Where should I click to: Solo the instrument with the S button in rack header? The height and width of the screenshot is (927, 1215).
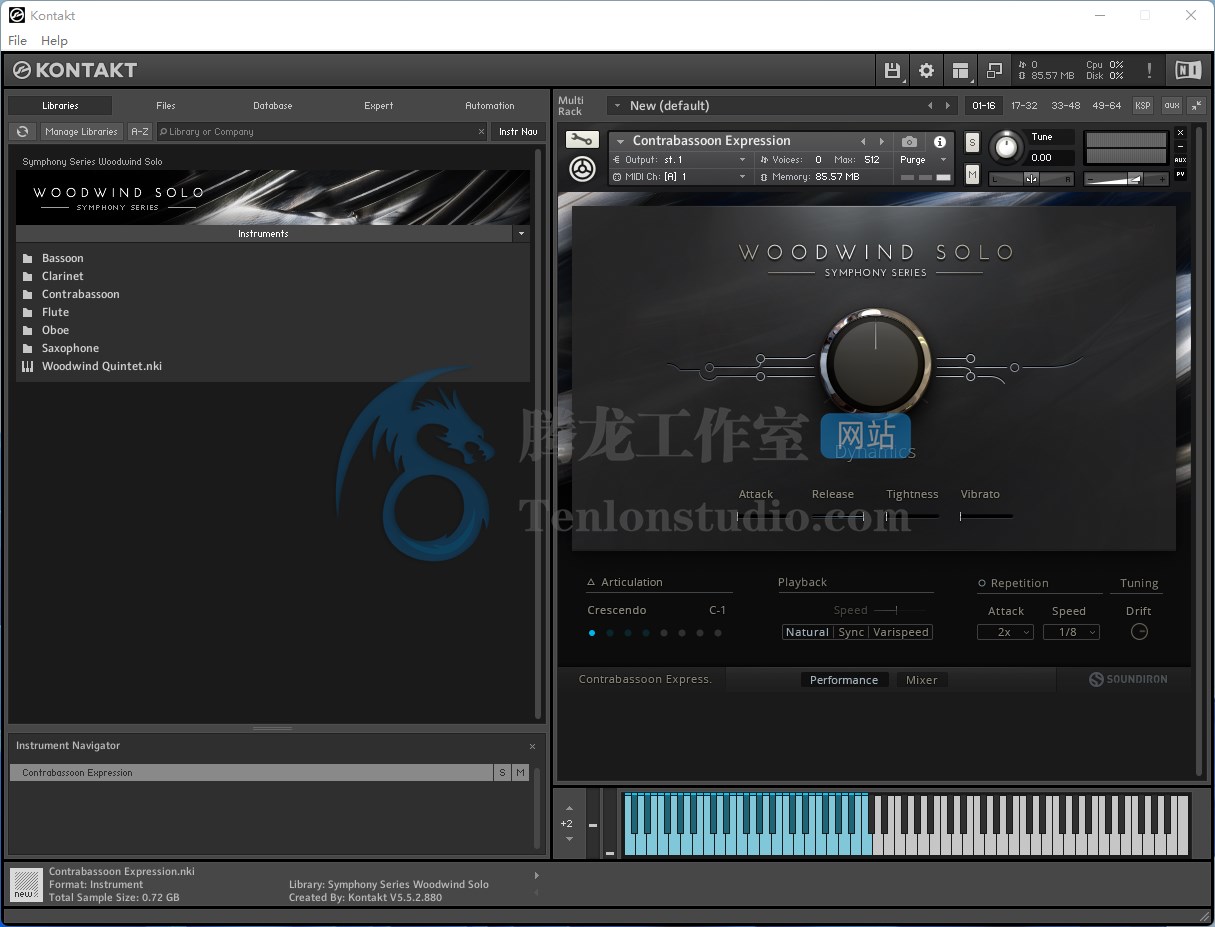[x=972, y=143]
